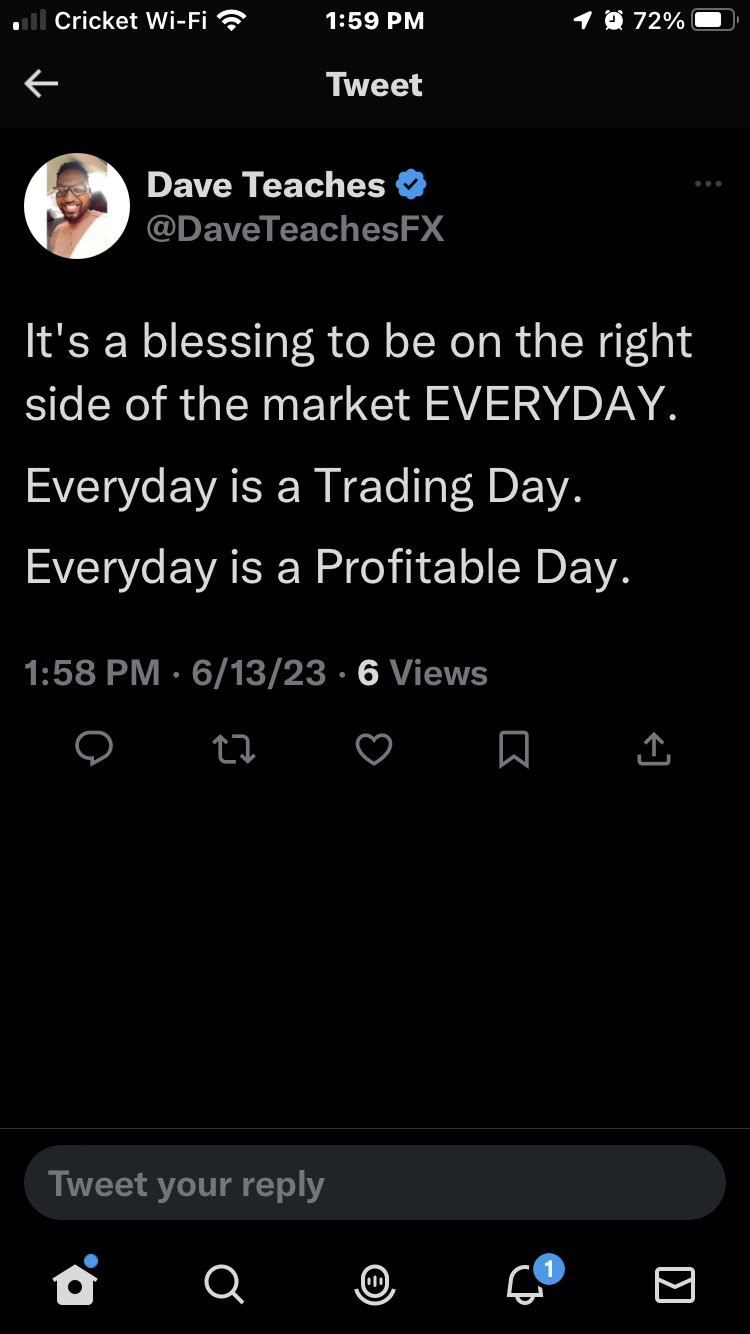Open the three-dot more options menu
Screen dimensions: 750x1334
(x=707, y=184)
